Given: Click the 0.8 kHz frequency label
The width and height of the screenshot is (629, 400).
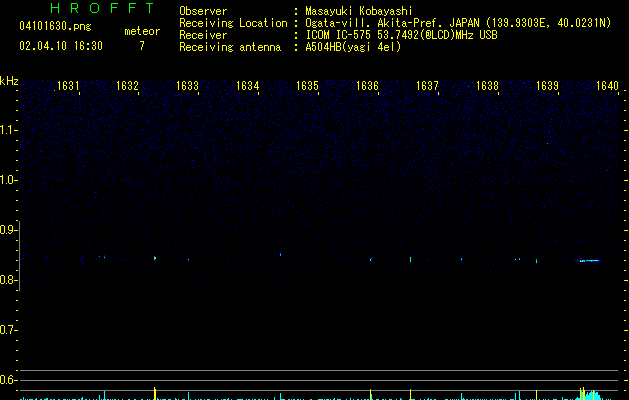Looking at the screenshot, I should 8,280.
